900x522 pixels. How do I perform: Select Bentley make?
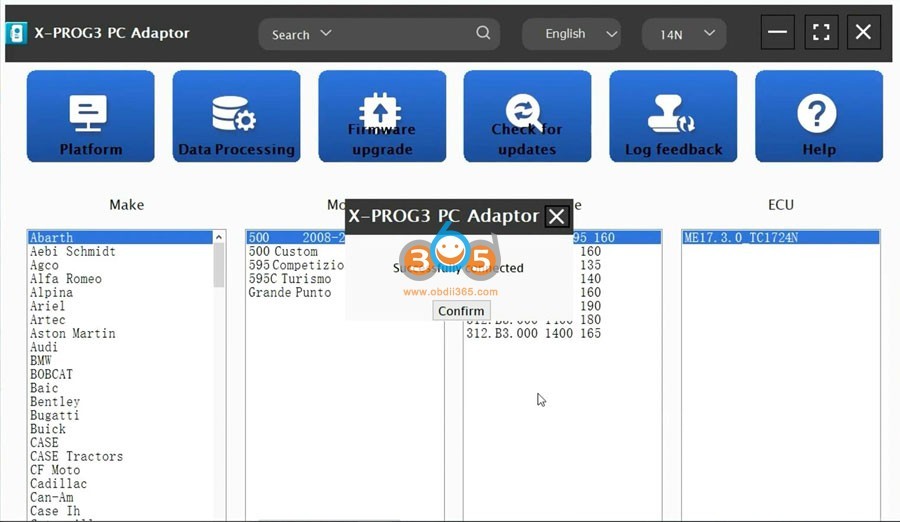[x=120, y=401]
